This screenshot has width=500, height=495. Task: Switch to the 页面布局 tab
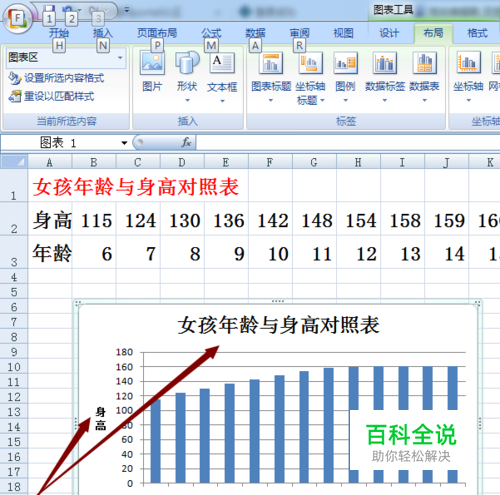tap(157, 33)
